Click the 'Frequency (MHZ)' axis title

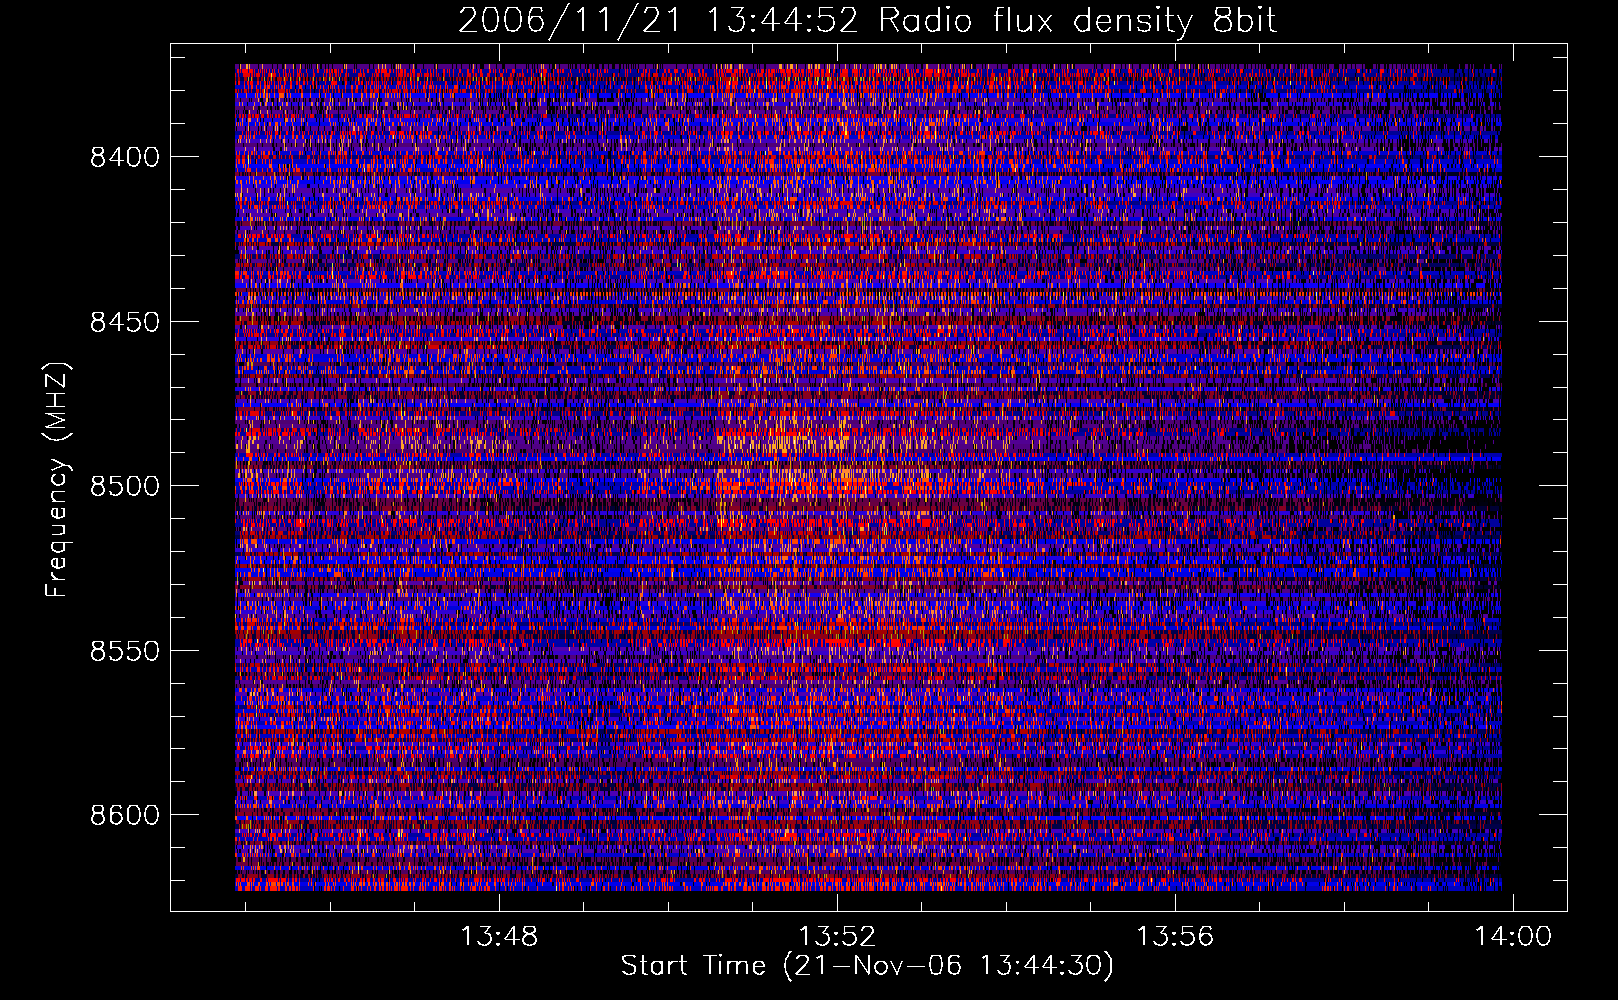[x=58, y=480]
